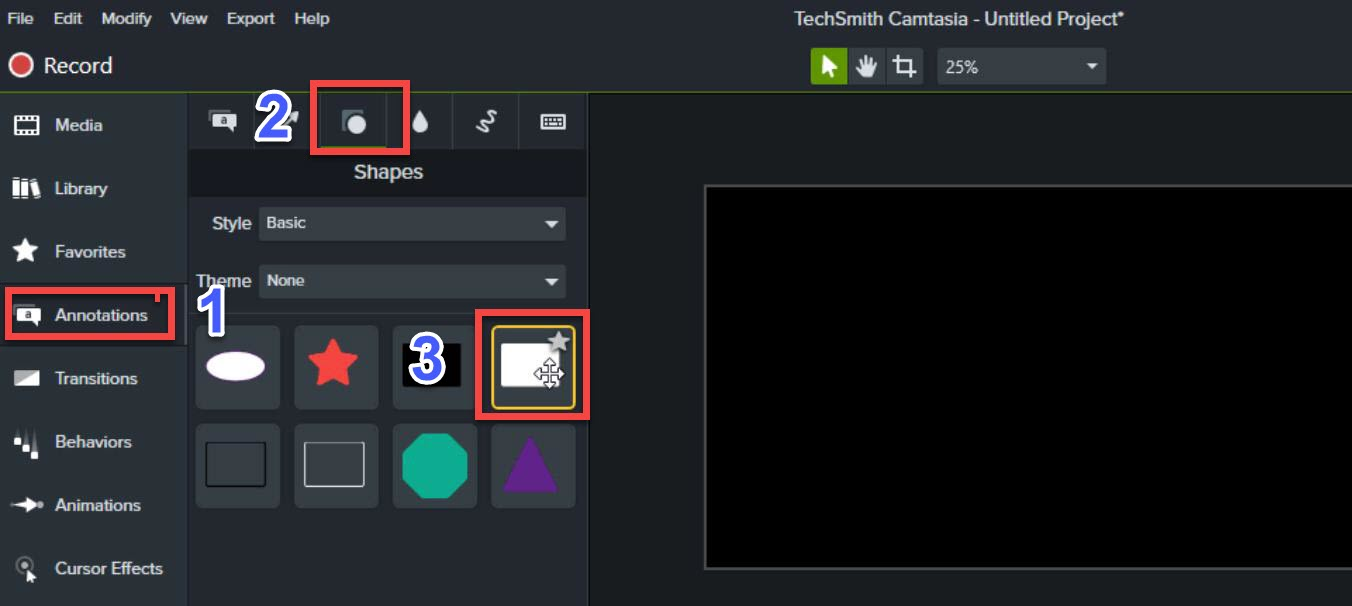The width and height of the screenshot is (1352, 606).
Task: Select the outlined rectangle shape
Action: [336, 465]
